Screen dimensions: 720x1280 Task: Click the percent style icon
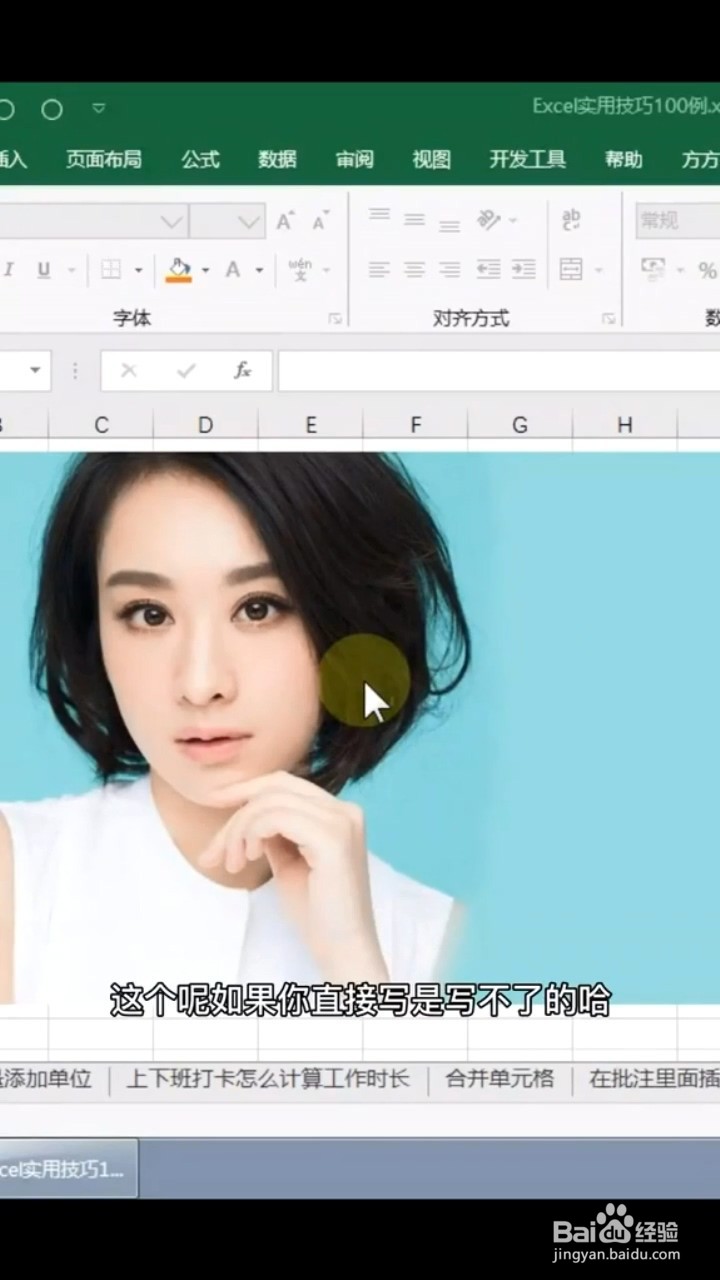707,270
